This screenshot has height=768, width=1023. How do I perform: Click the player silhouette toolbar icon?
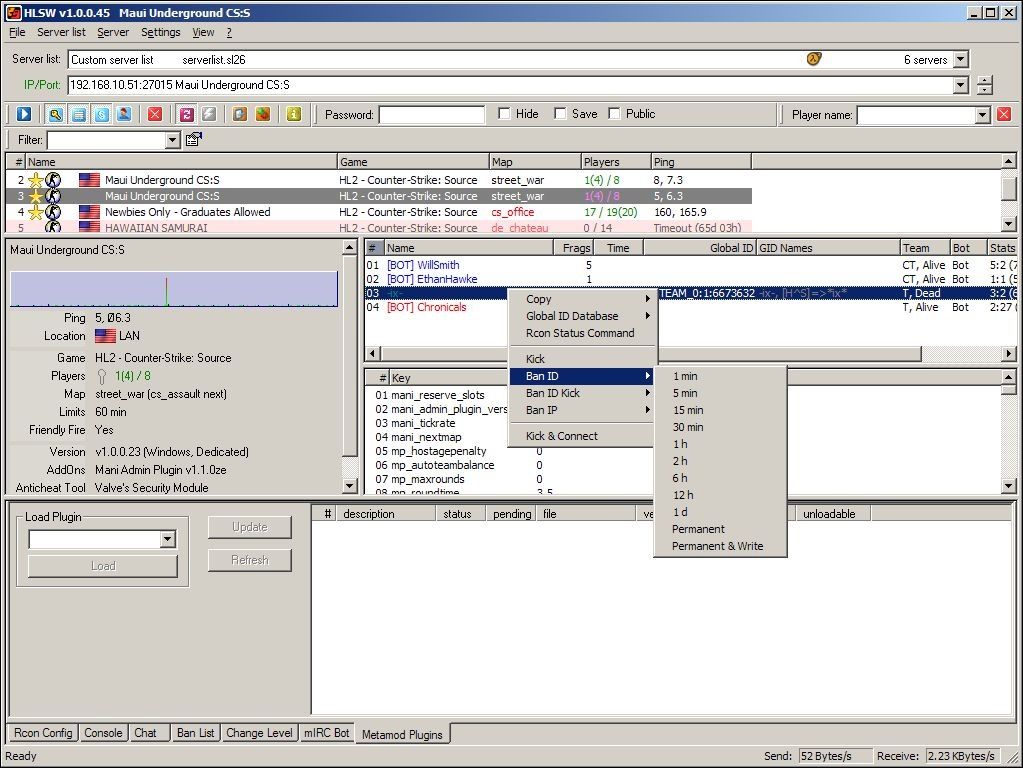(123, 114)
